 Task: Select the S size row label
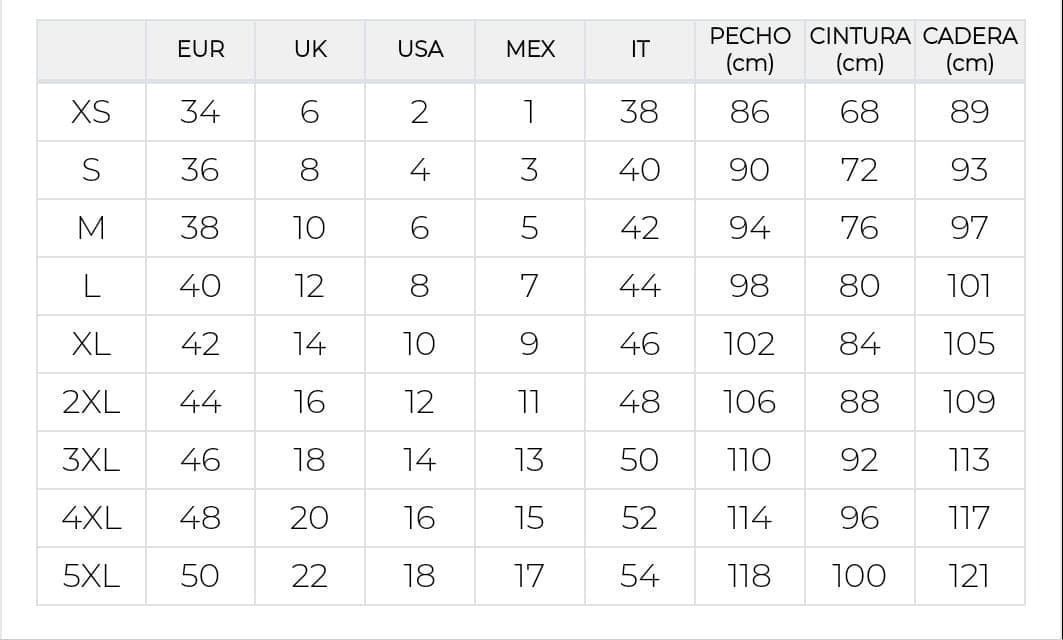tap(91, 170)
